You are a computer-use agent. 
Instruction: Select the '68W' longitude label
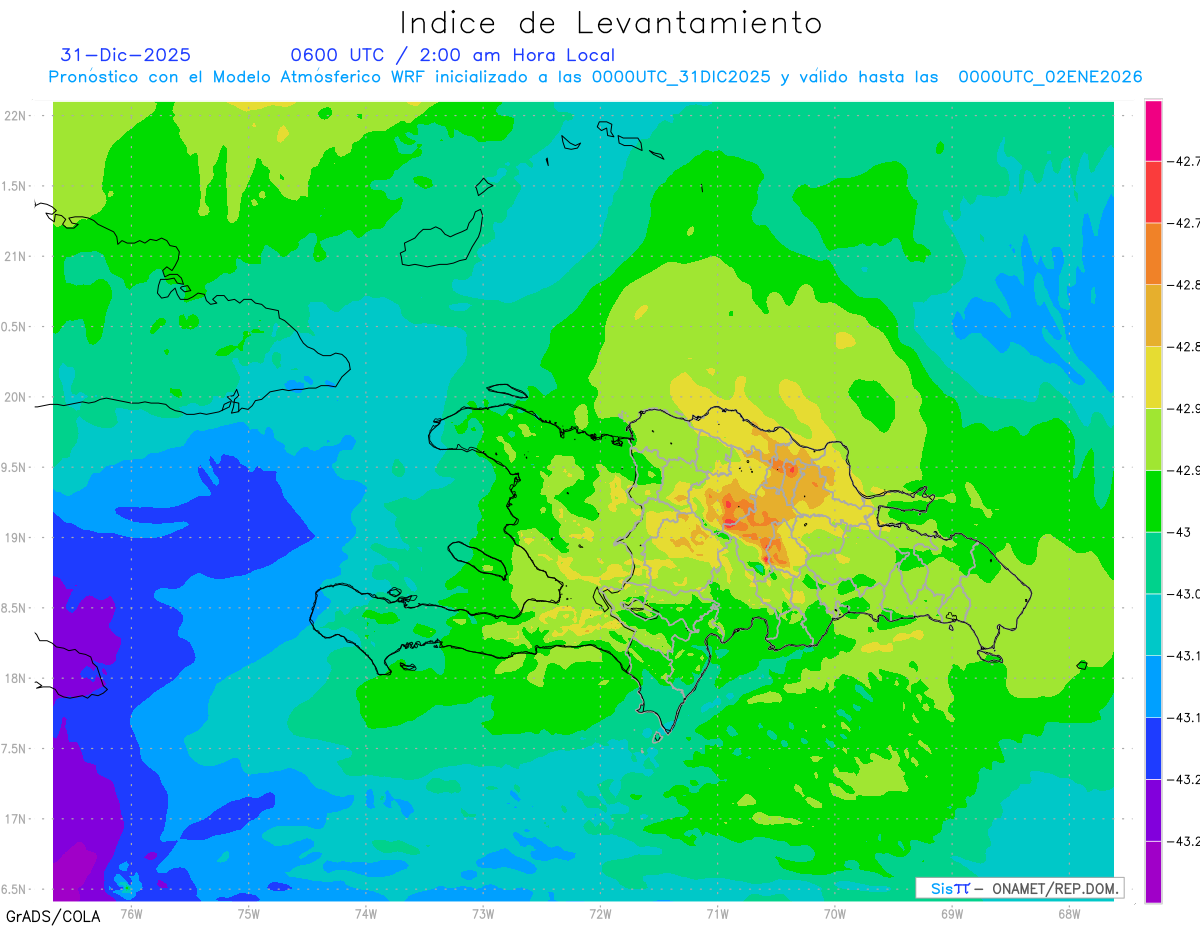tap(1069, 913)
